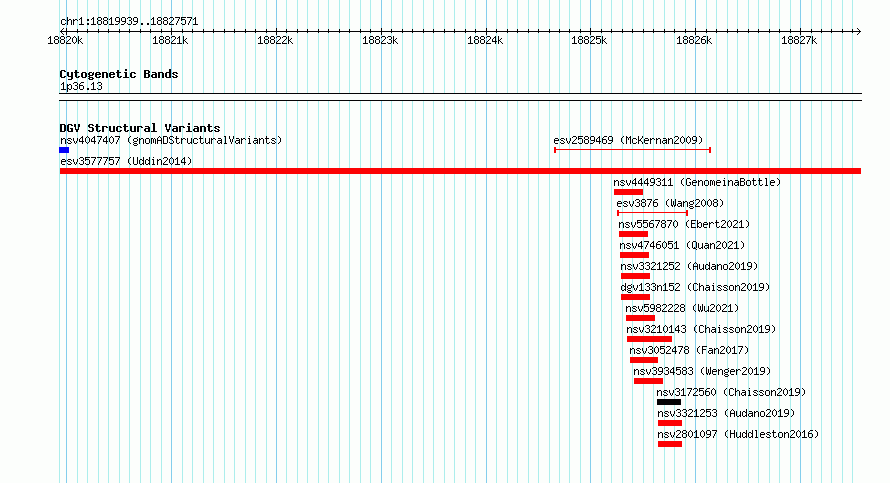Click the esv2589469 thin red span line
The height and width of the screenshot is (483, 890).
point(632,150)
